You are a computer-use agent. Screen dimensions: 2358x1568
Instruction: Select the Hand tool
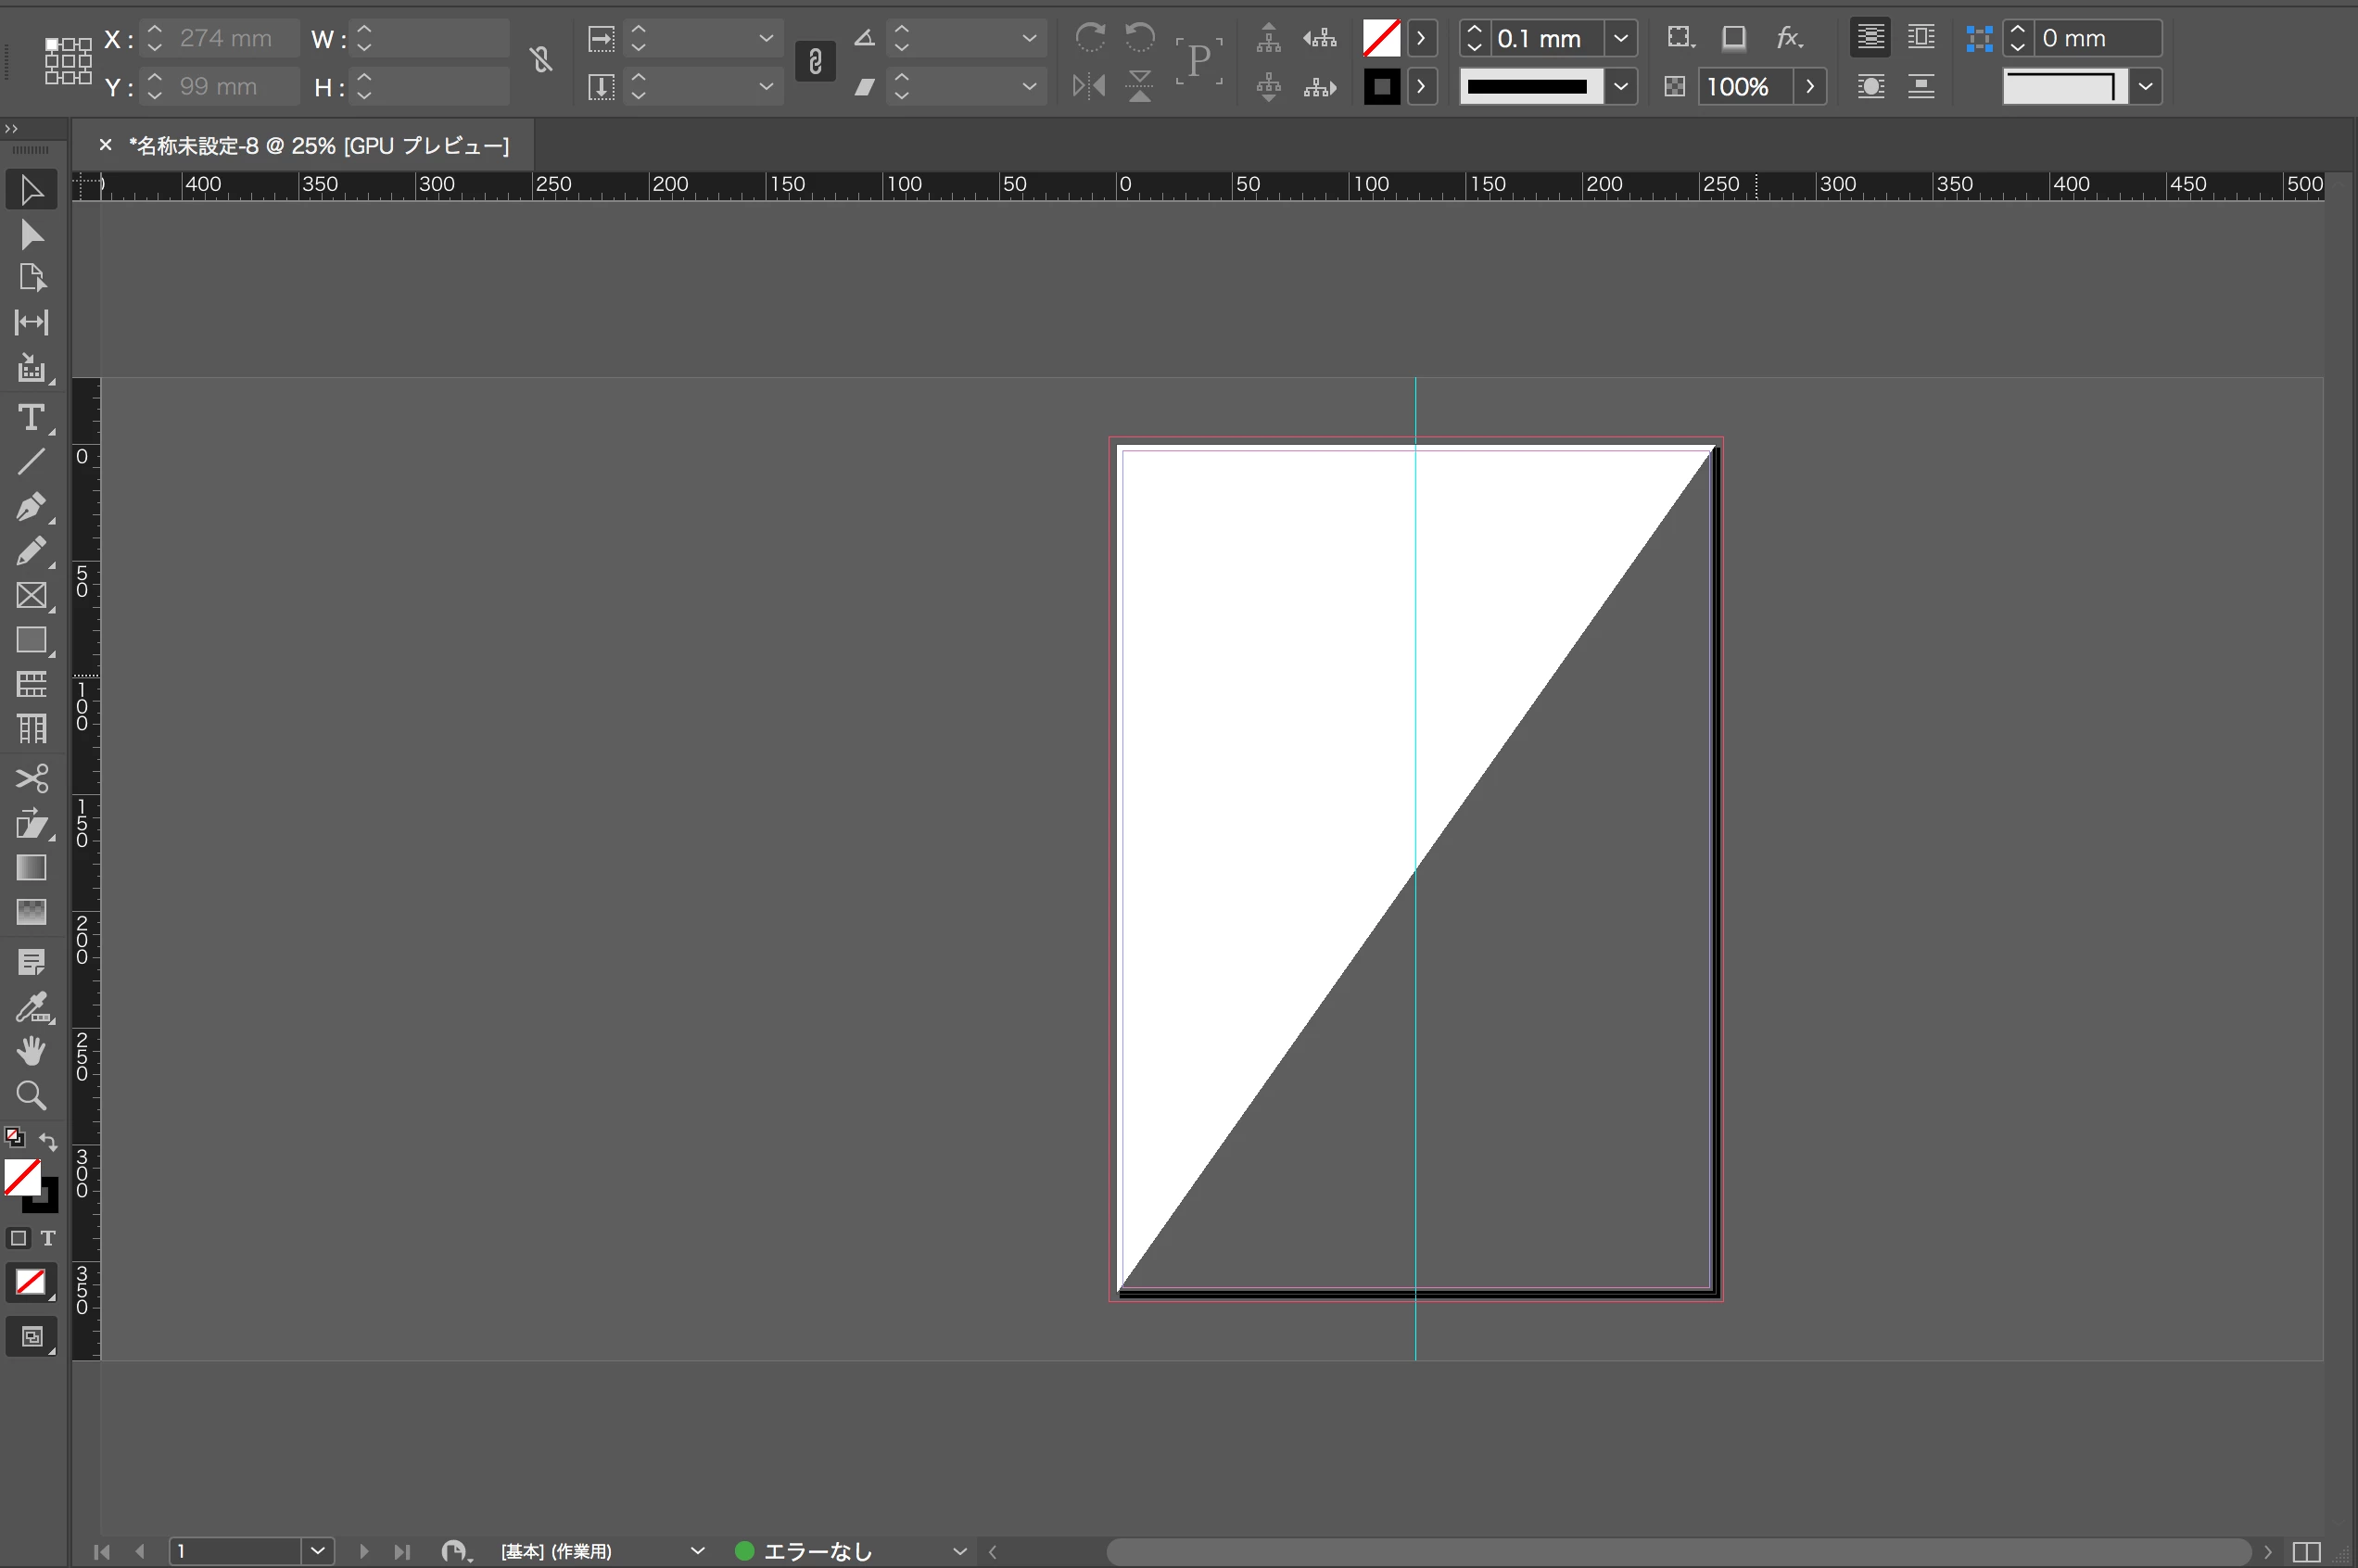(x=31, y=1051)
